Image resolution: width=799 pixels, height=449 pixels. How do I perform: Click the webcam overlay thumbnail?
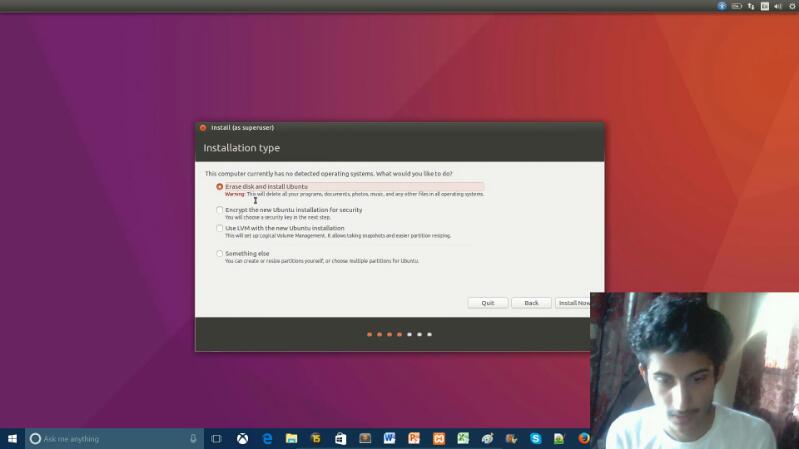(x=695, y=371)
